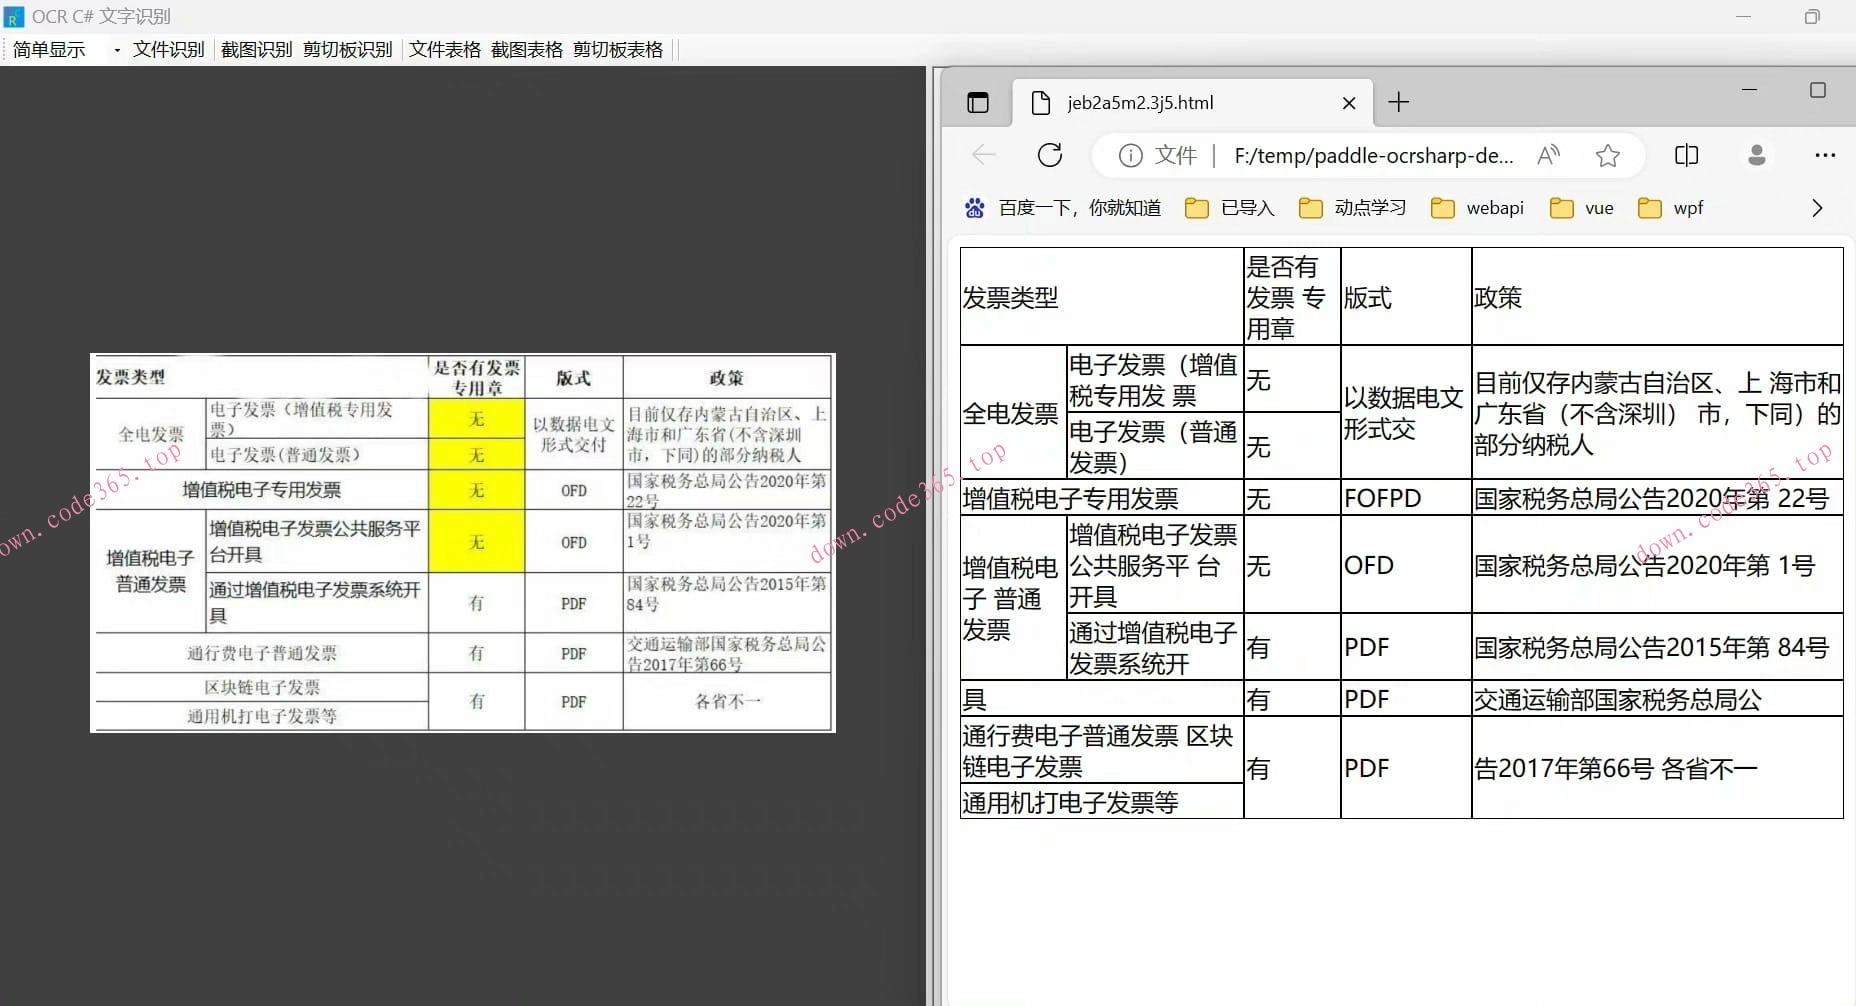View site information icon in address bar

[1130, 155]
